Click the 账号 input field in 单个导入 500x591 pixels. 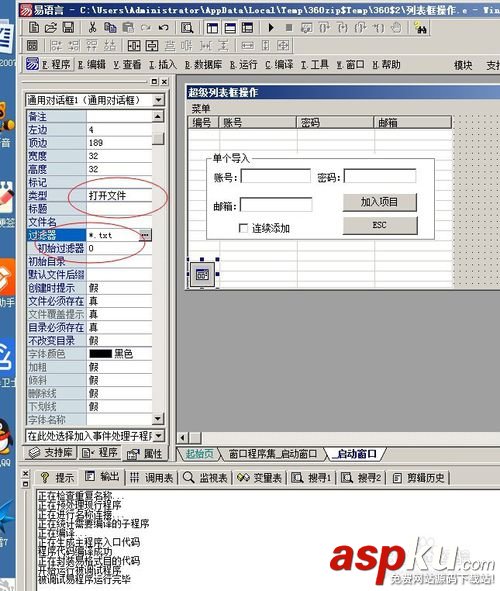(275, 176)
